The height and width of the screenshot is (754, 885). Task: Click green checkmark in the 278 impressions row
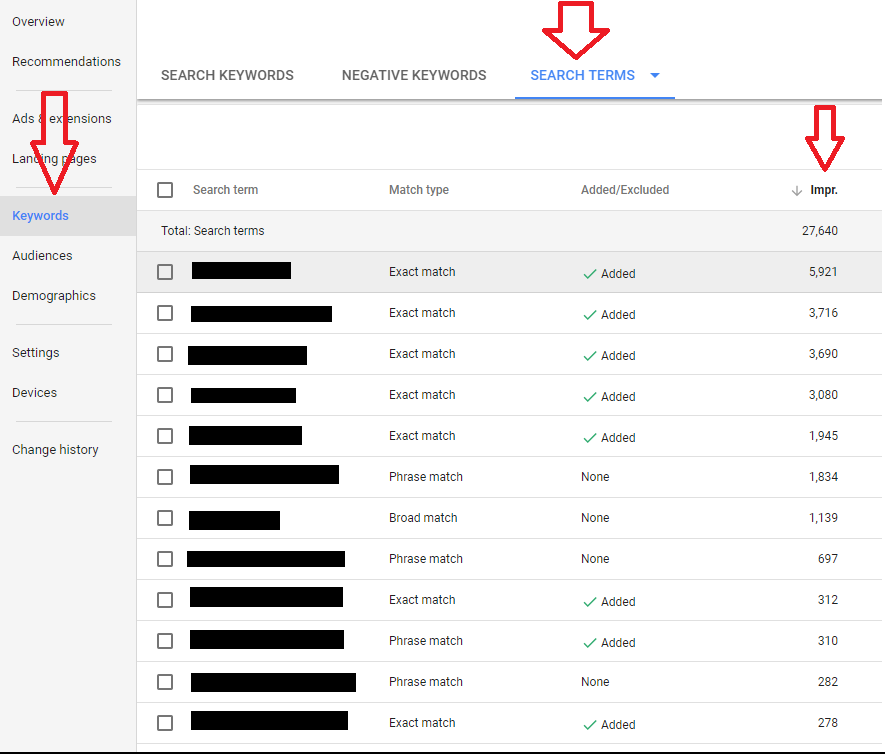(x=590, y=724)
